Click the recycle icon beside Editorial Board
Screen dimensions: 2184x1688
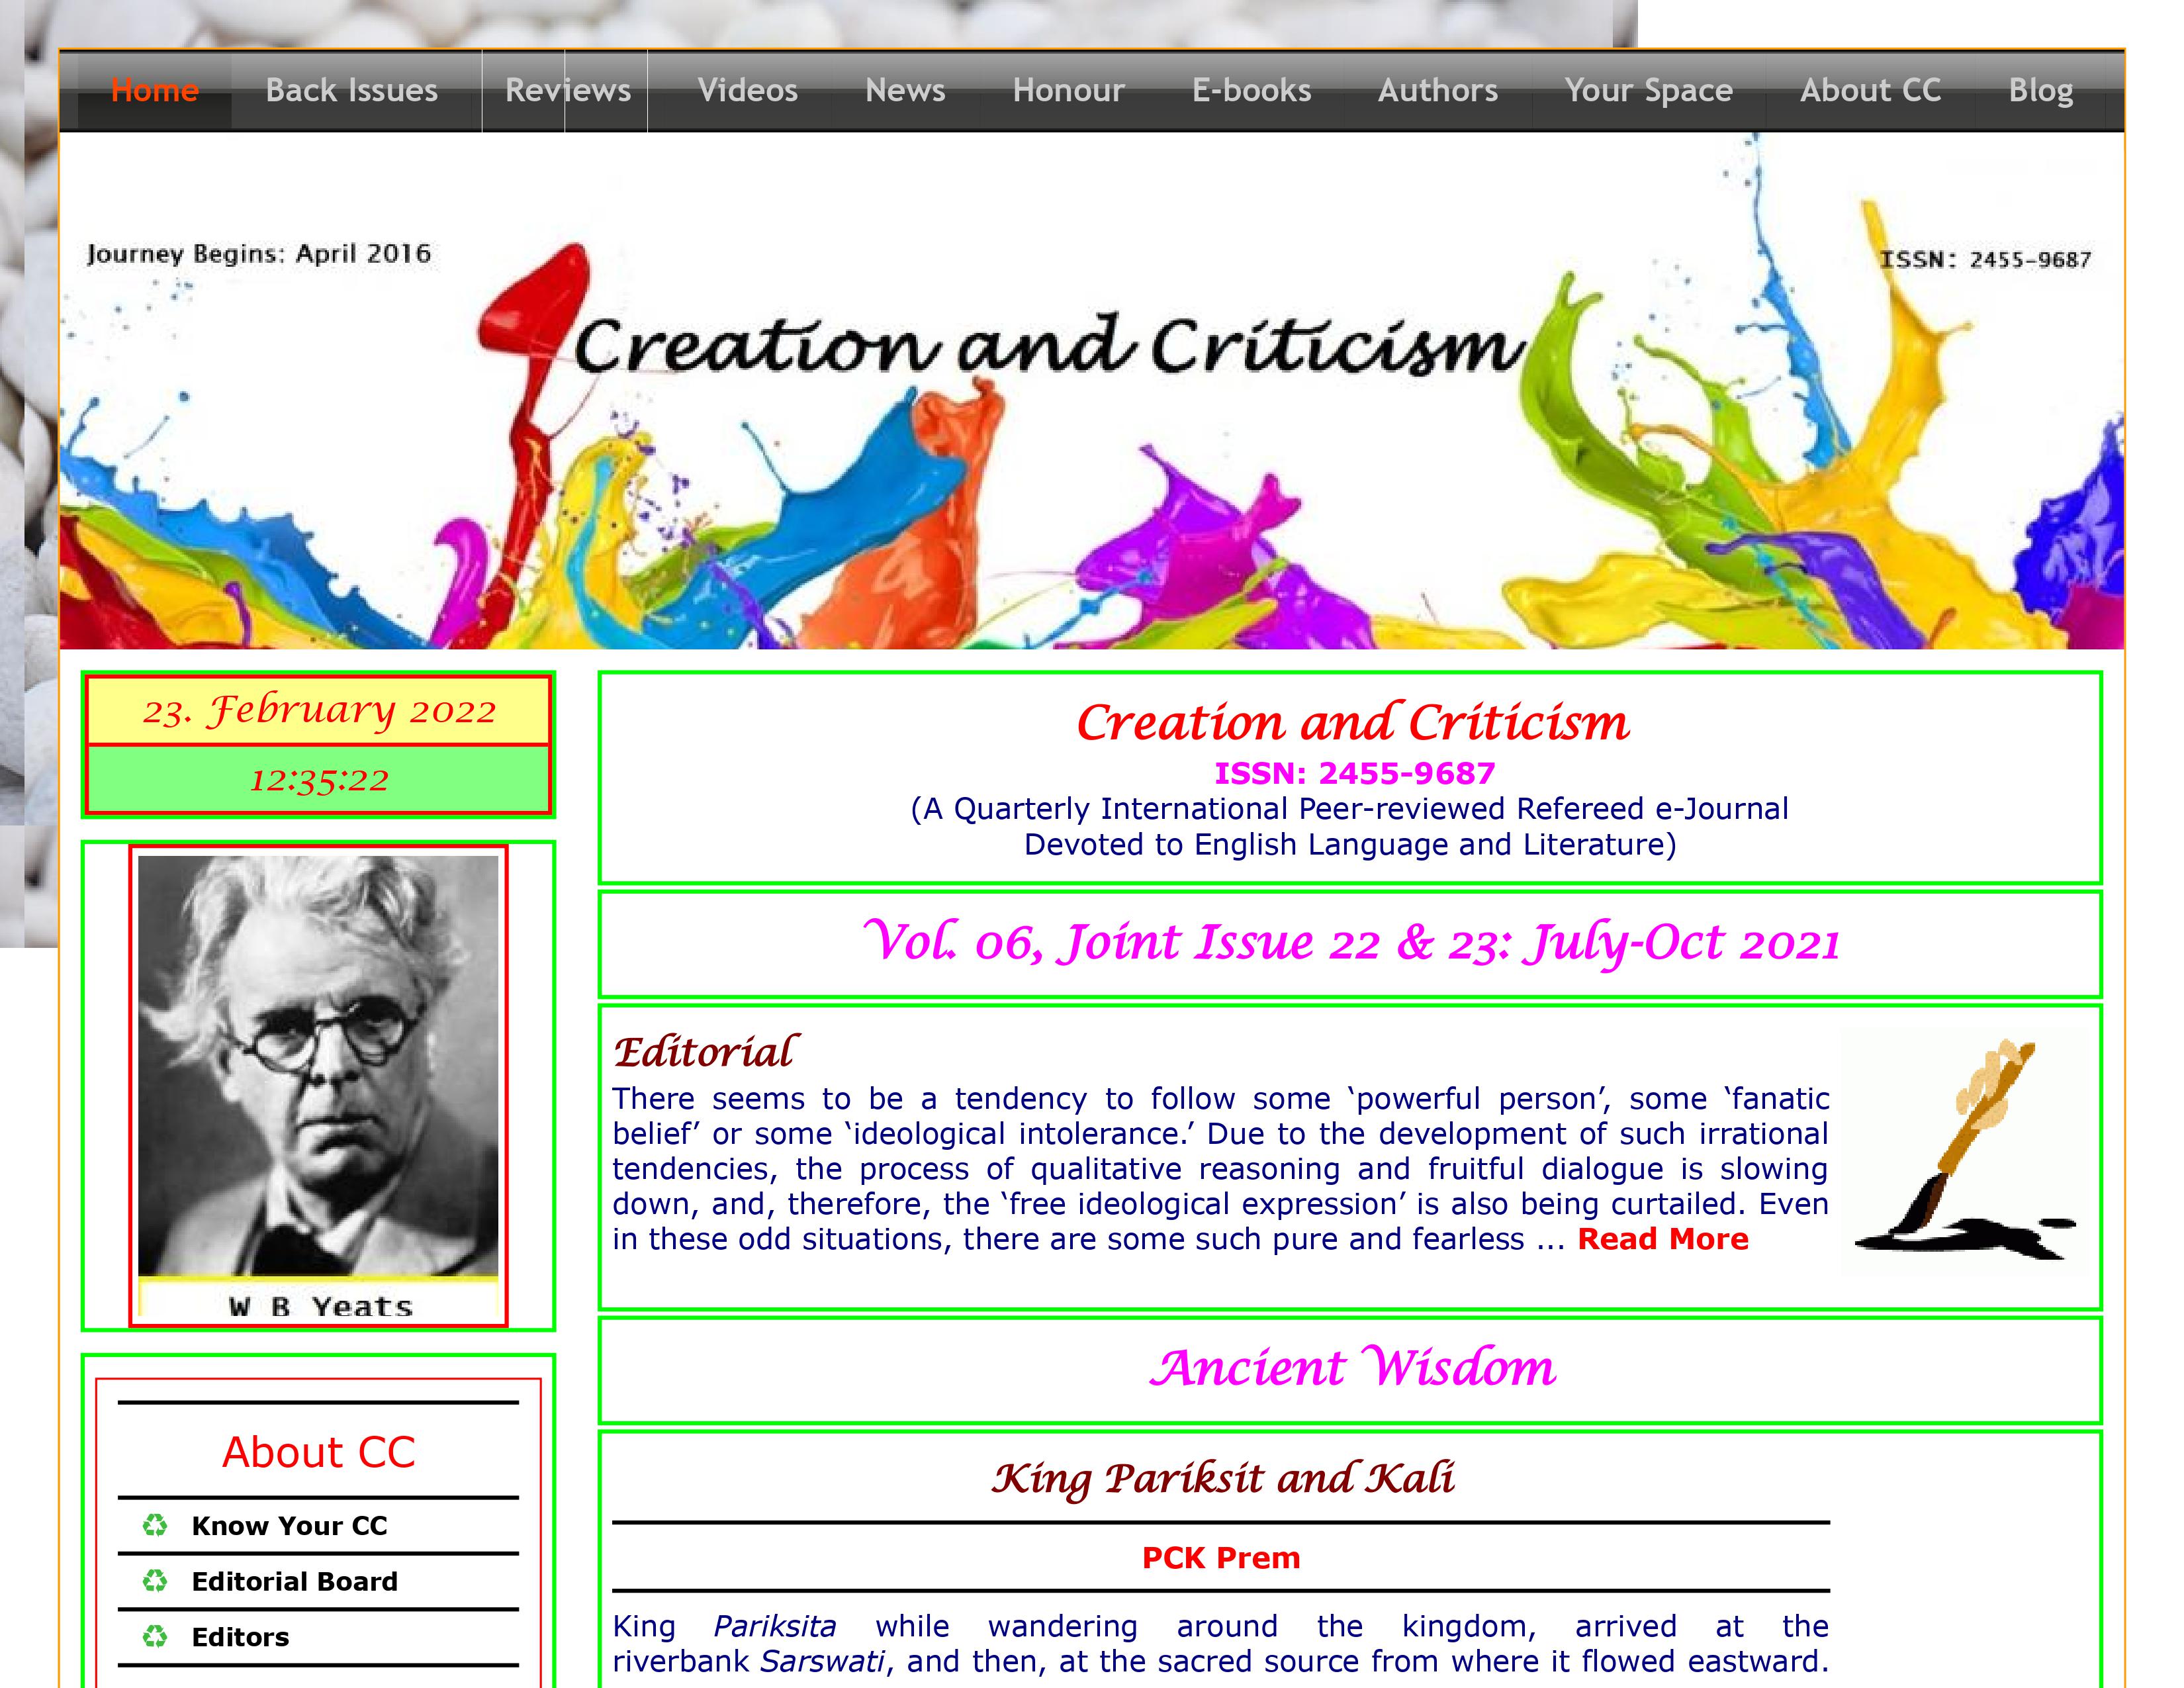[155, 1581]
